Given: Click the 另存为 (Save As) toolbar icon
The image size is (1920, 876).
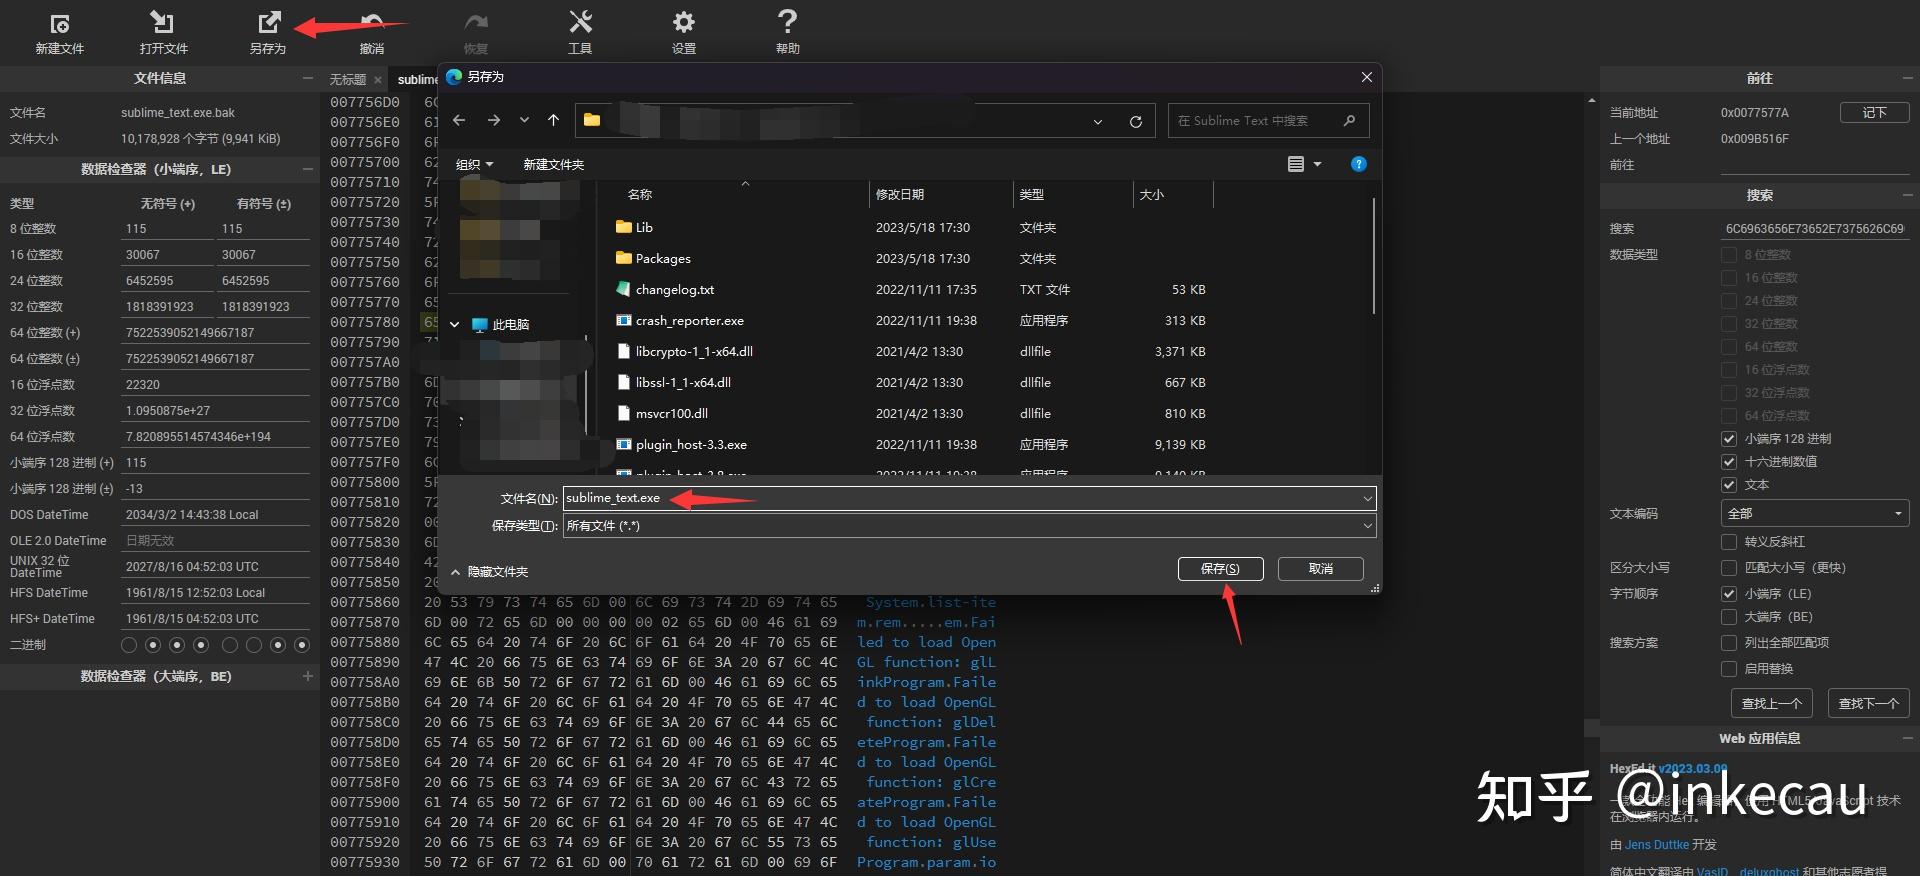Looking at the screenshot, I should coord(268,32).
